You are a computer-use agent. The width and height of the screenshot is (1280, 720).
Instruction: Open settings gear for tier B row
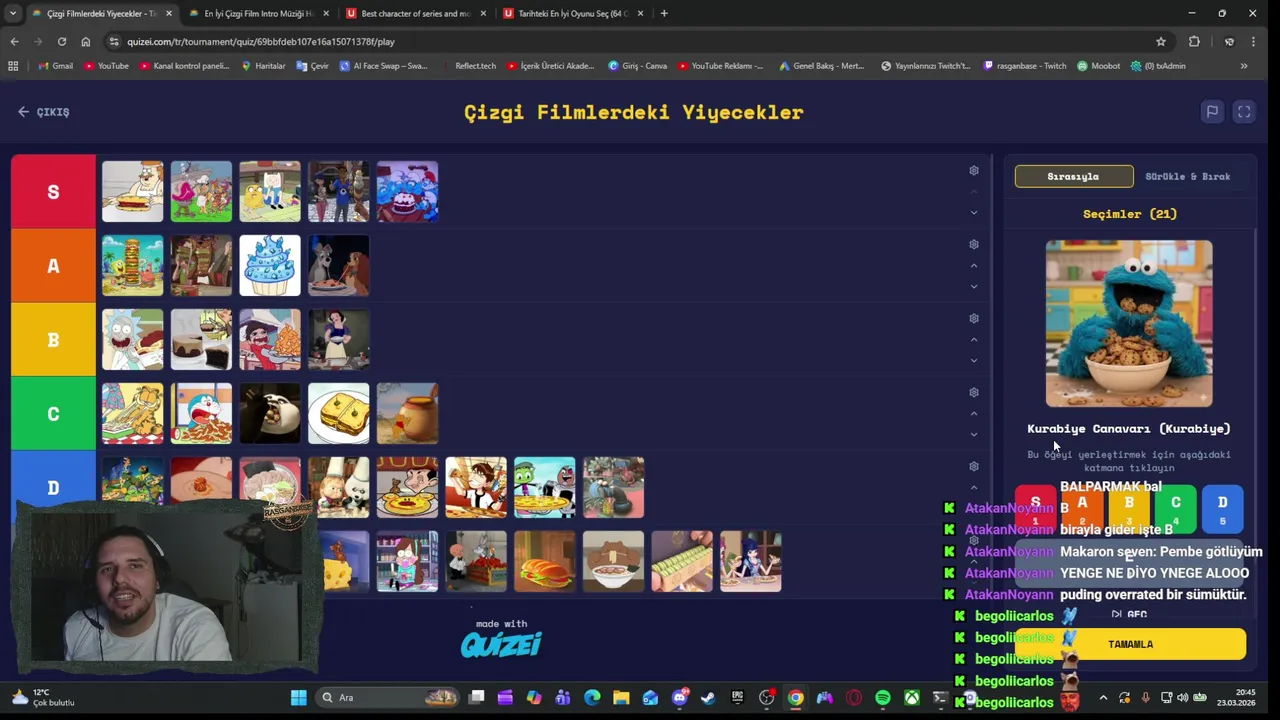[974, 319]
